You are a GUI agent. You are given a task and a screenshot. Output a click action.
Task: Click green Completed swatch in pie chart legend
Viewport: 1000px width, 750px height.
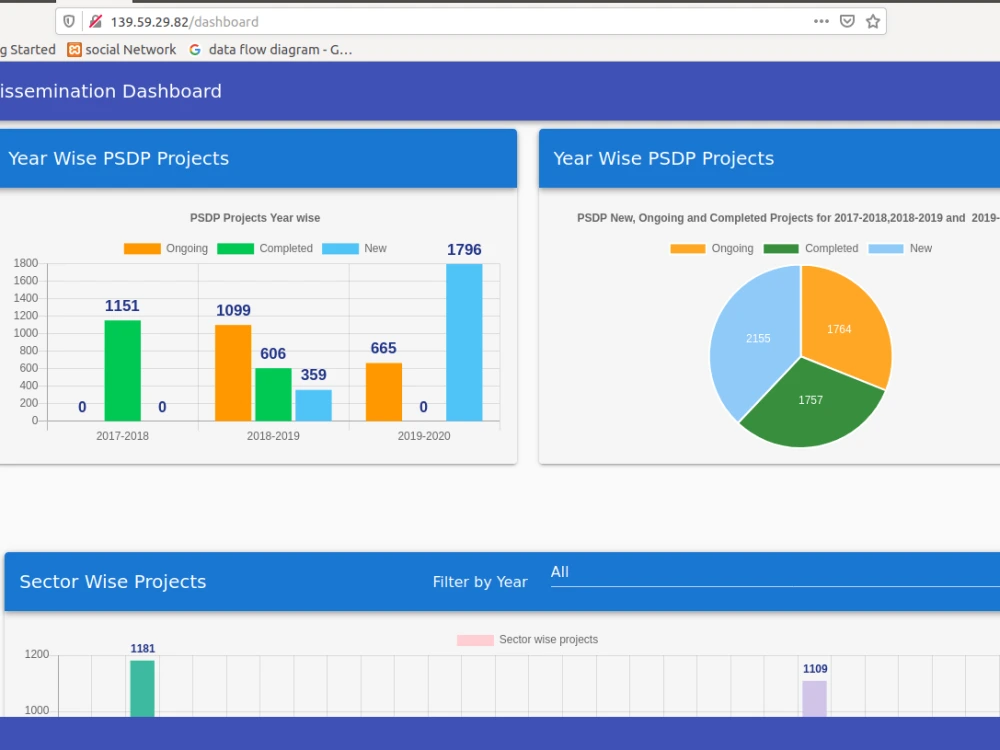(x=781, y=249)
